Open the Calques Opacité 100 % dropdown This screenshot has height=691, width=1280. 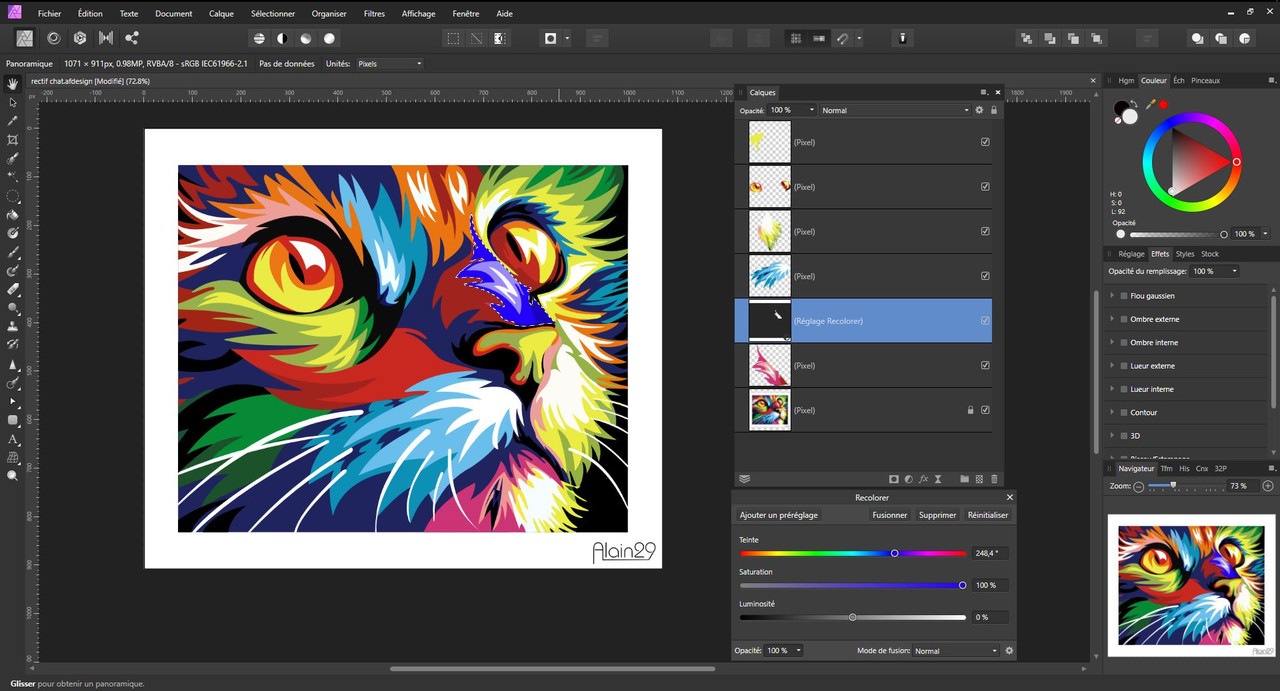click(792, 110)
